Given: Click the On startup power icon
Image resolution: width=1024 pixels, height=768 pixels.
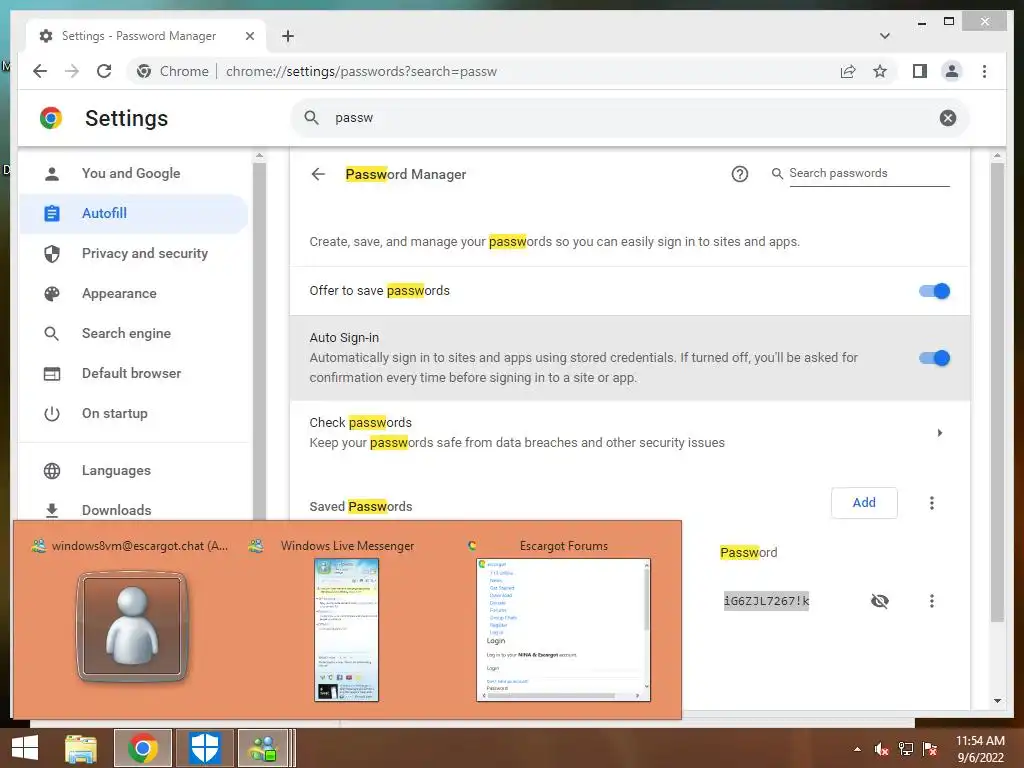Looking at the screenshot, I should click(x=52, y=413).
